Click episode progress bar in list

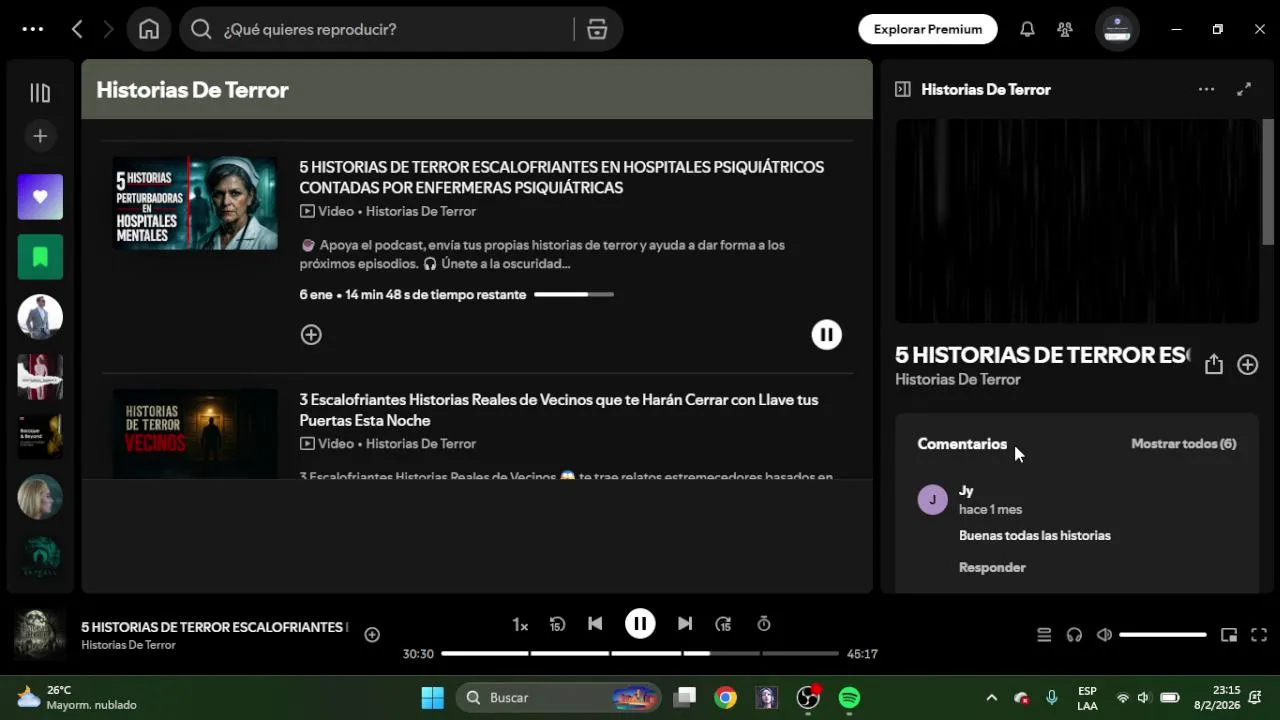[x=574, y=294]
